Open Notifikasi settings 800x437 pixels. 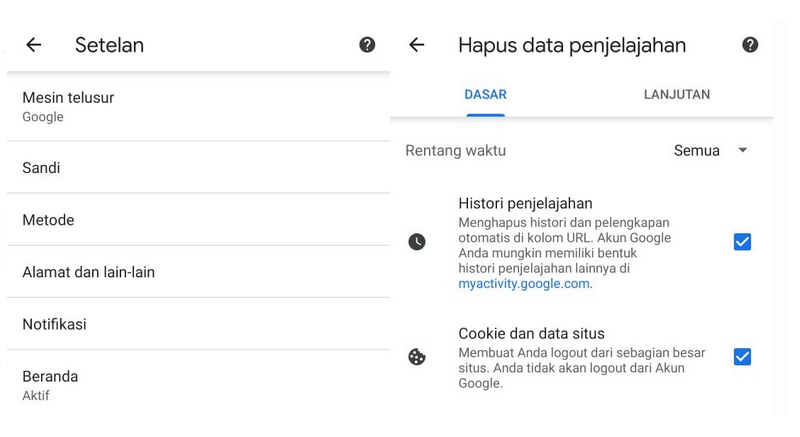[x=198, y=324]
